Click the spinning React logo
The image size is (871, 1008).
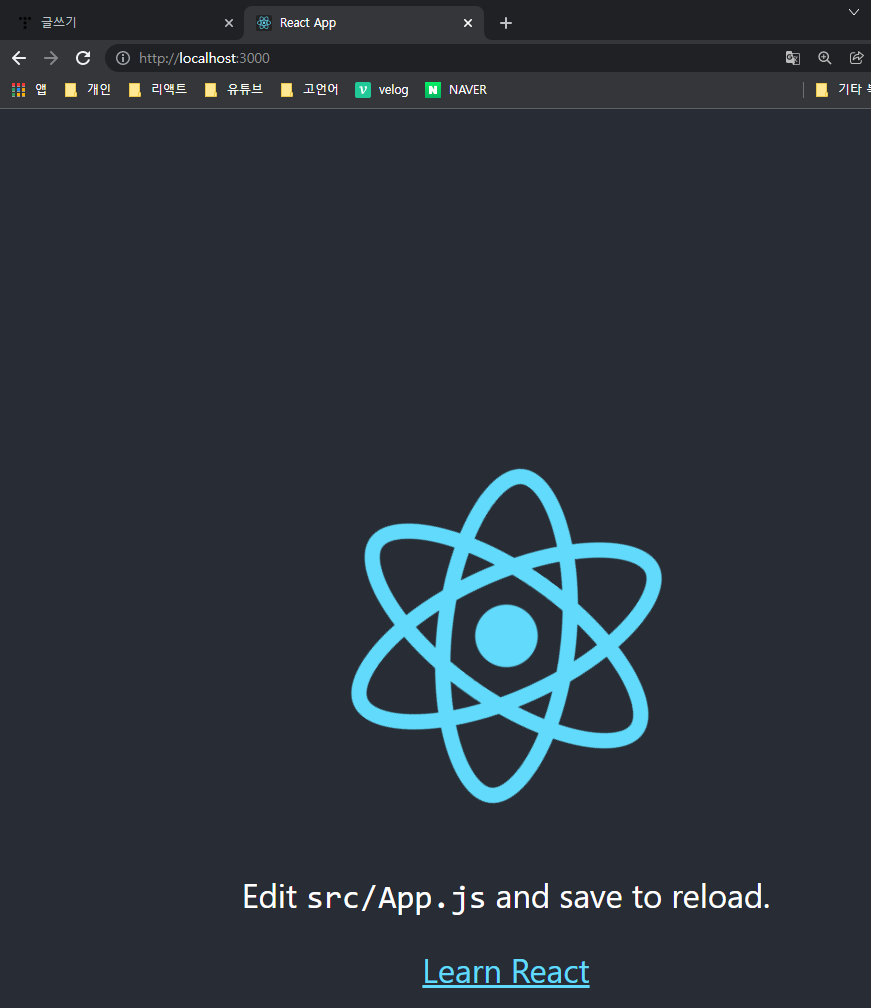coord(507,636)
